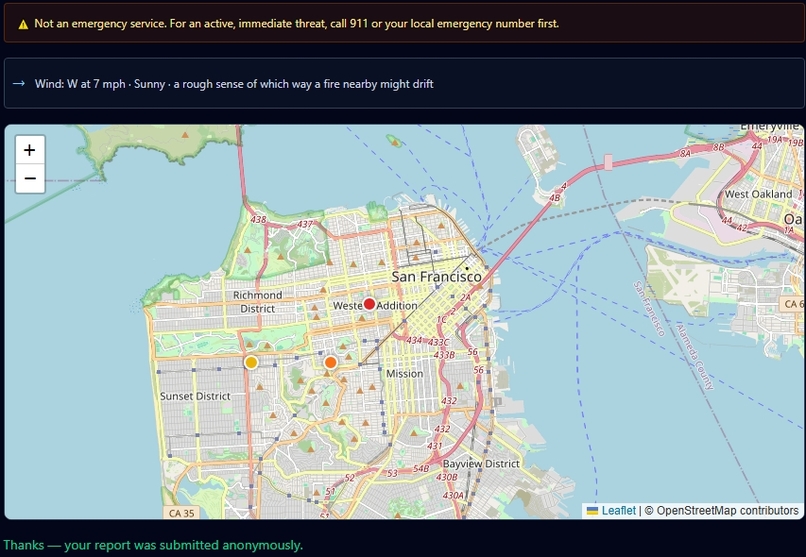
Task: Select the yellow report marker on the map
Action: 251,362
